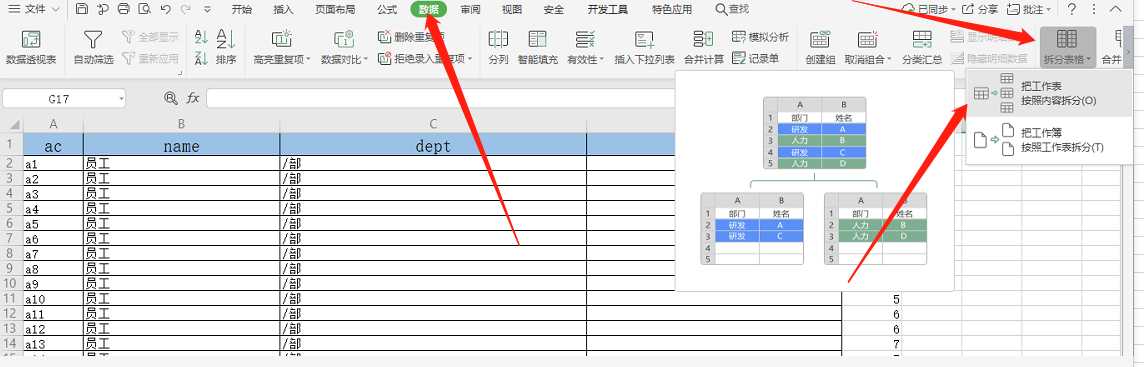Expand the 拒绝录入重复项 dropdown
The height and width of the screenshot is (367, 1144).
coord(470,59)
